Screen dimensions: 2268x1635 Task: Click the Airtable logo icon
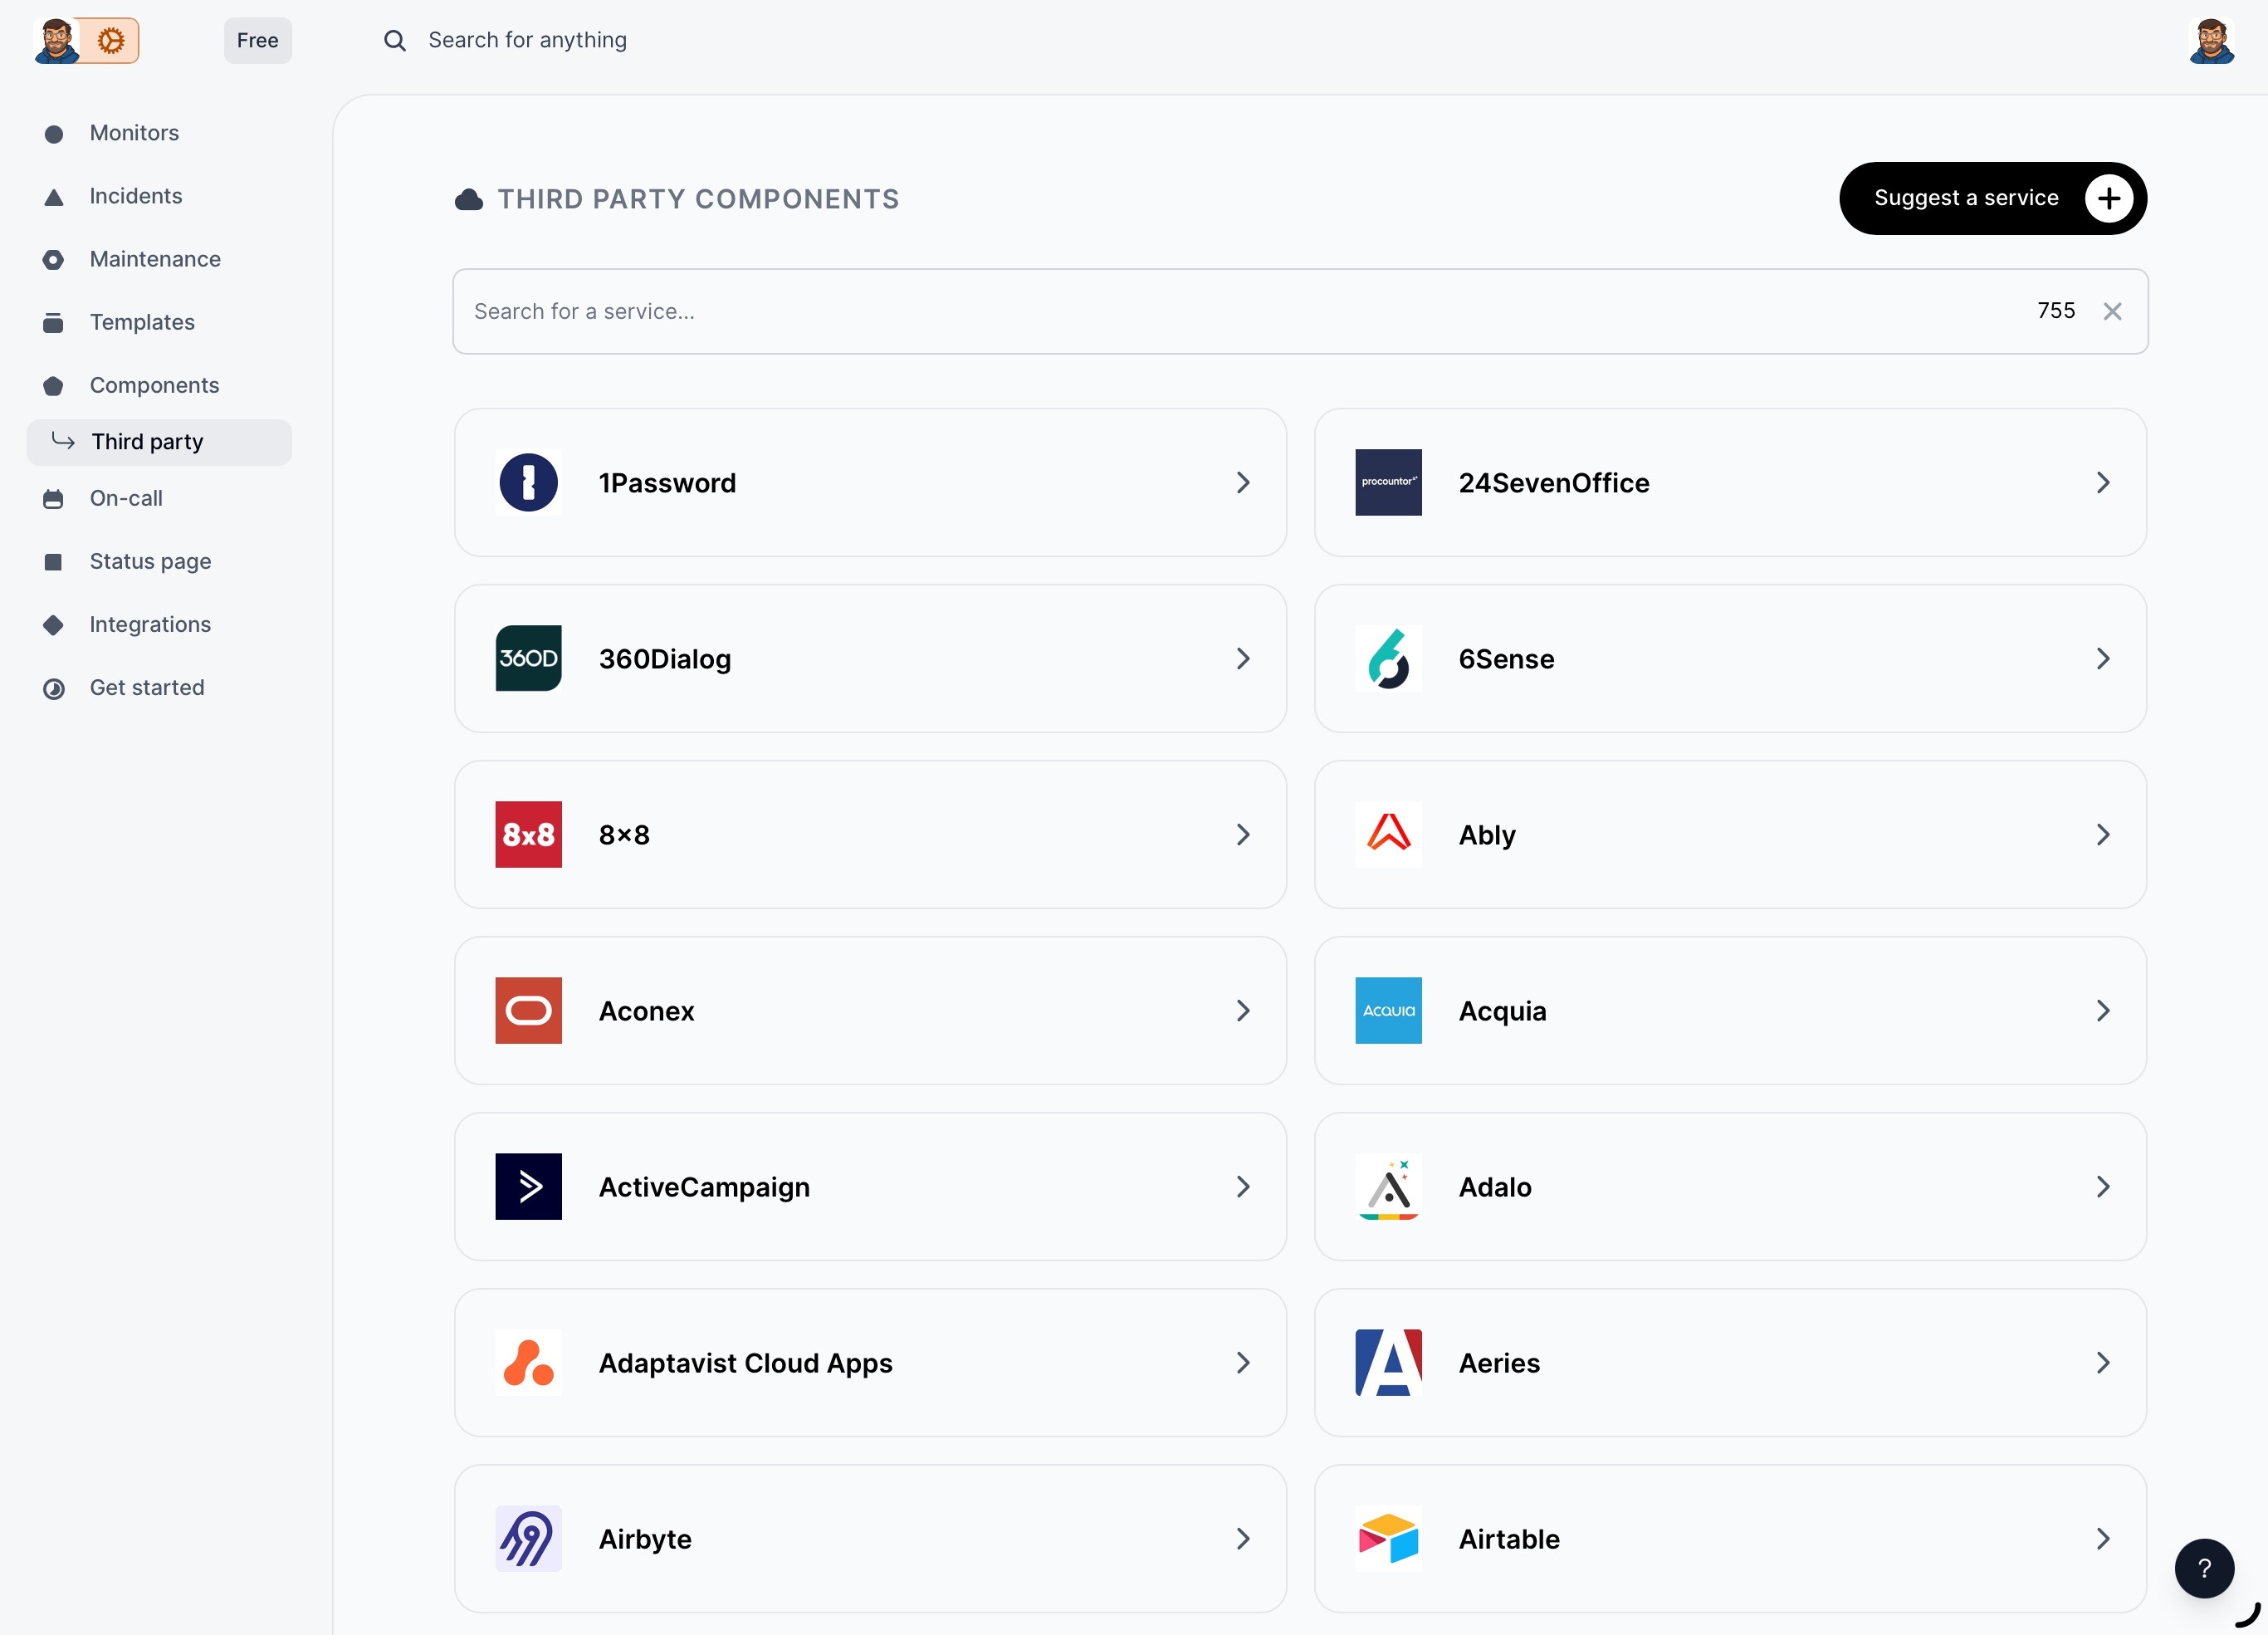tap(1388, 1538)
